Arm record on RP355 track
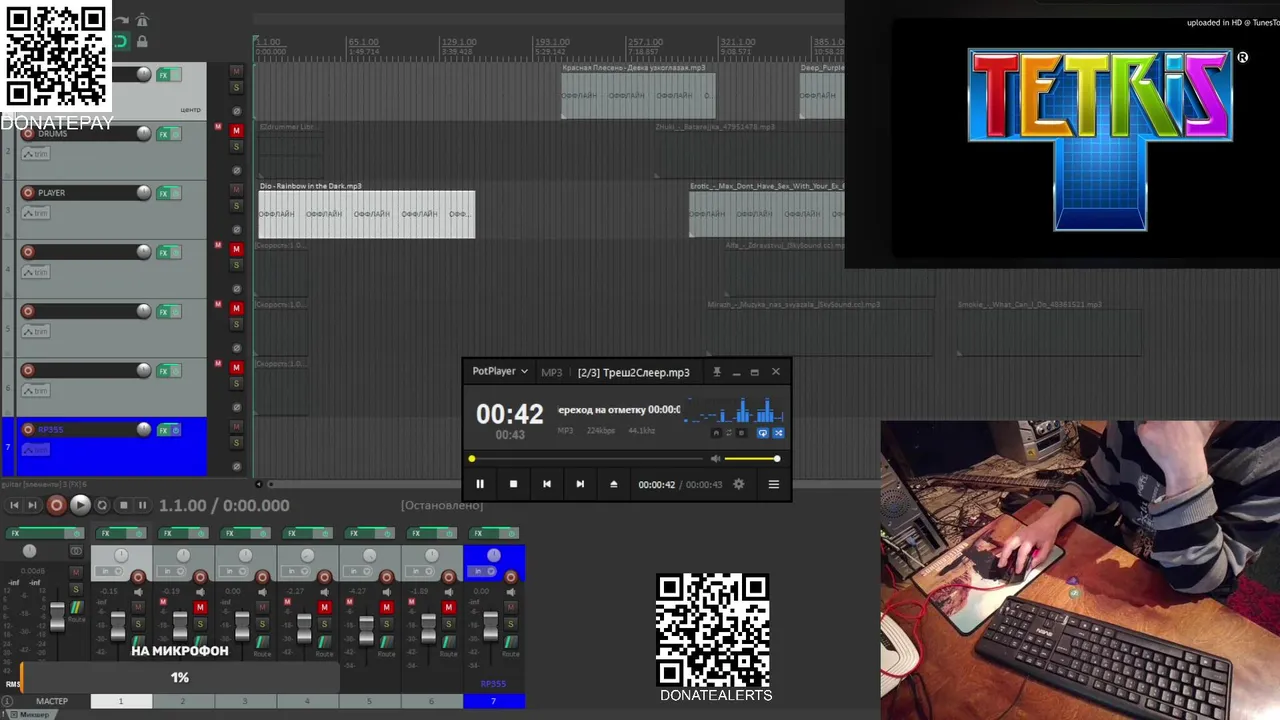 28,429
